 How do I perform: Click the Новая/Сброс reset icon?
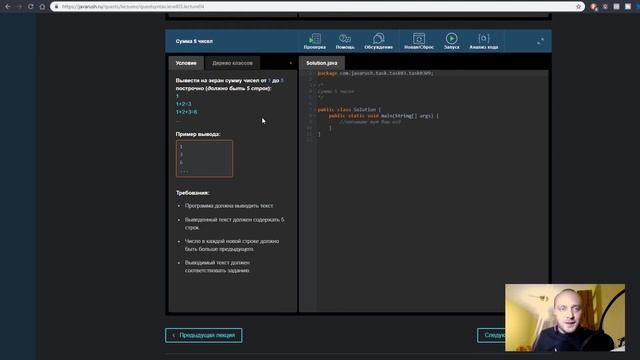click(x=419, y=41)
